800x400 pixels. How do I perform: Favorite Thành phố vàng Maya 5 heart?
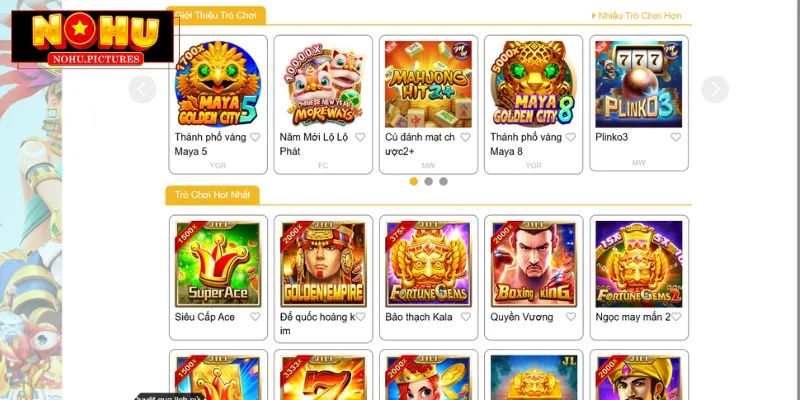point(255,137)
